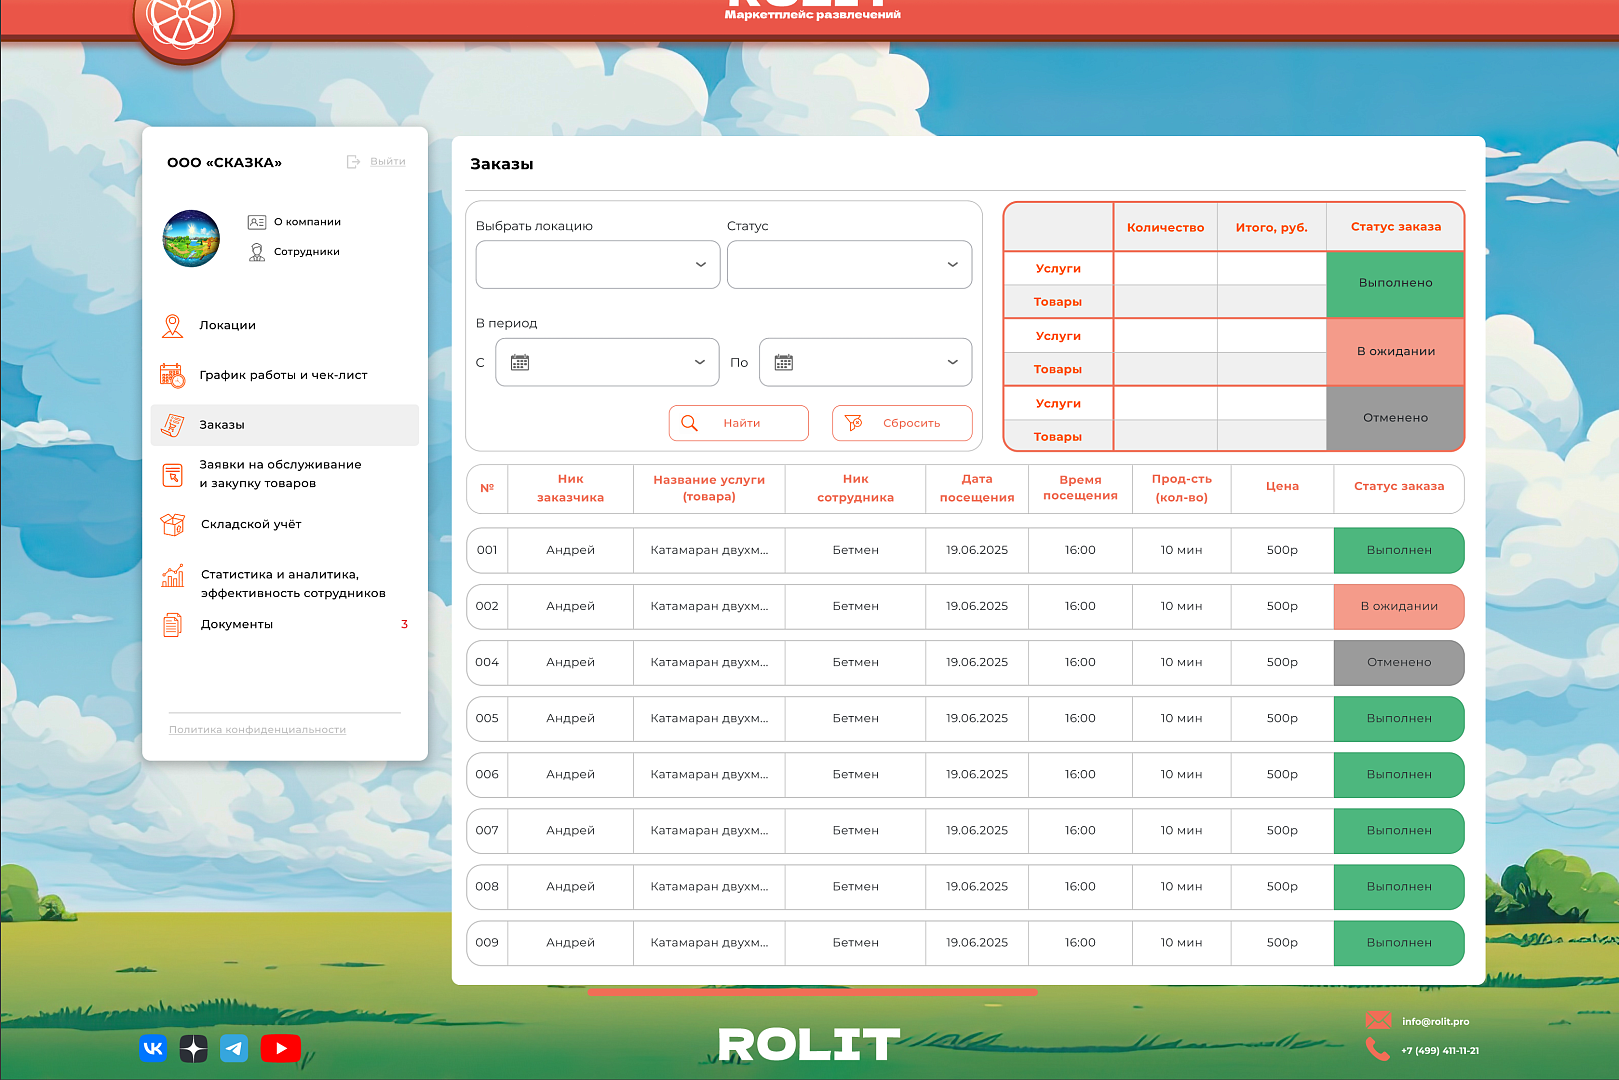Click the pending status badge of order 002
The image size is (1619, 1080).
click(1398, 607)
